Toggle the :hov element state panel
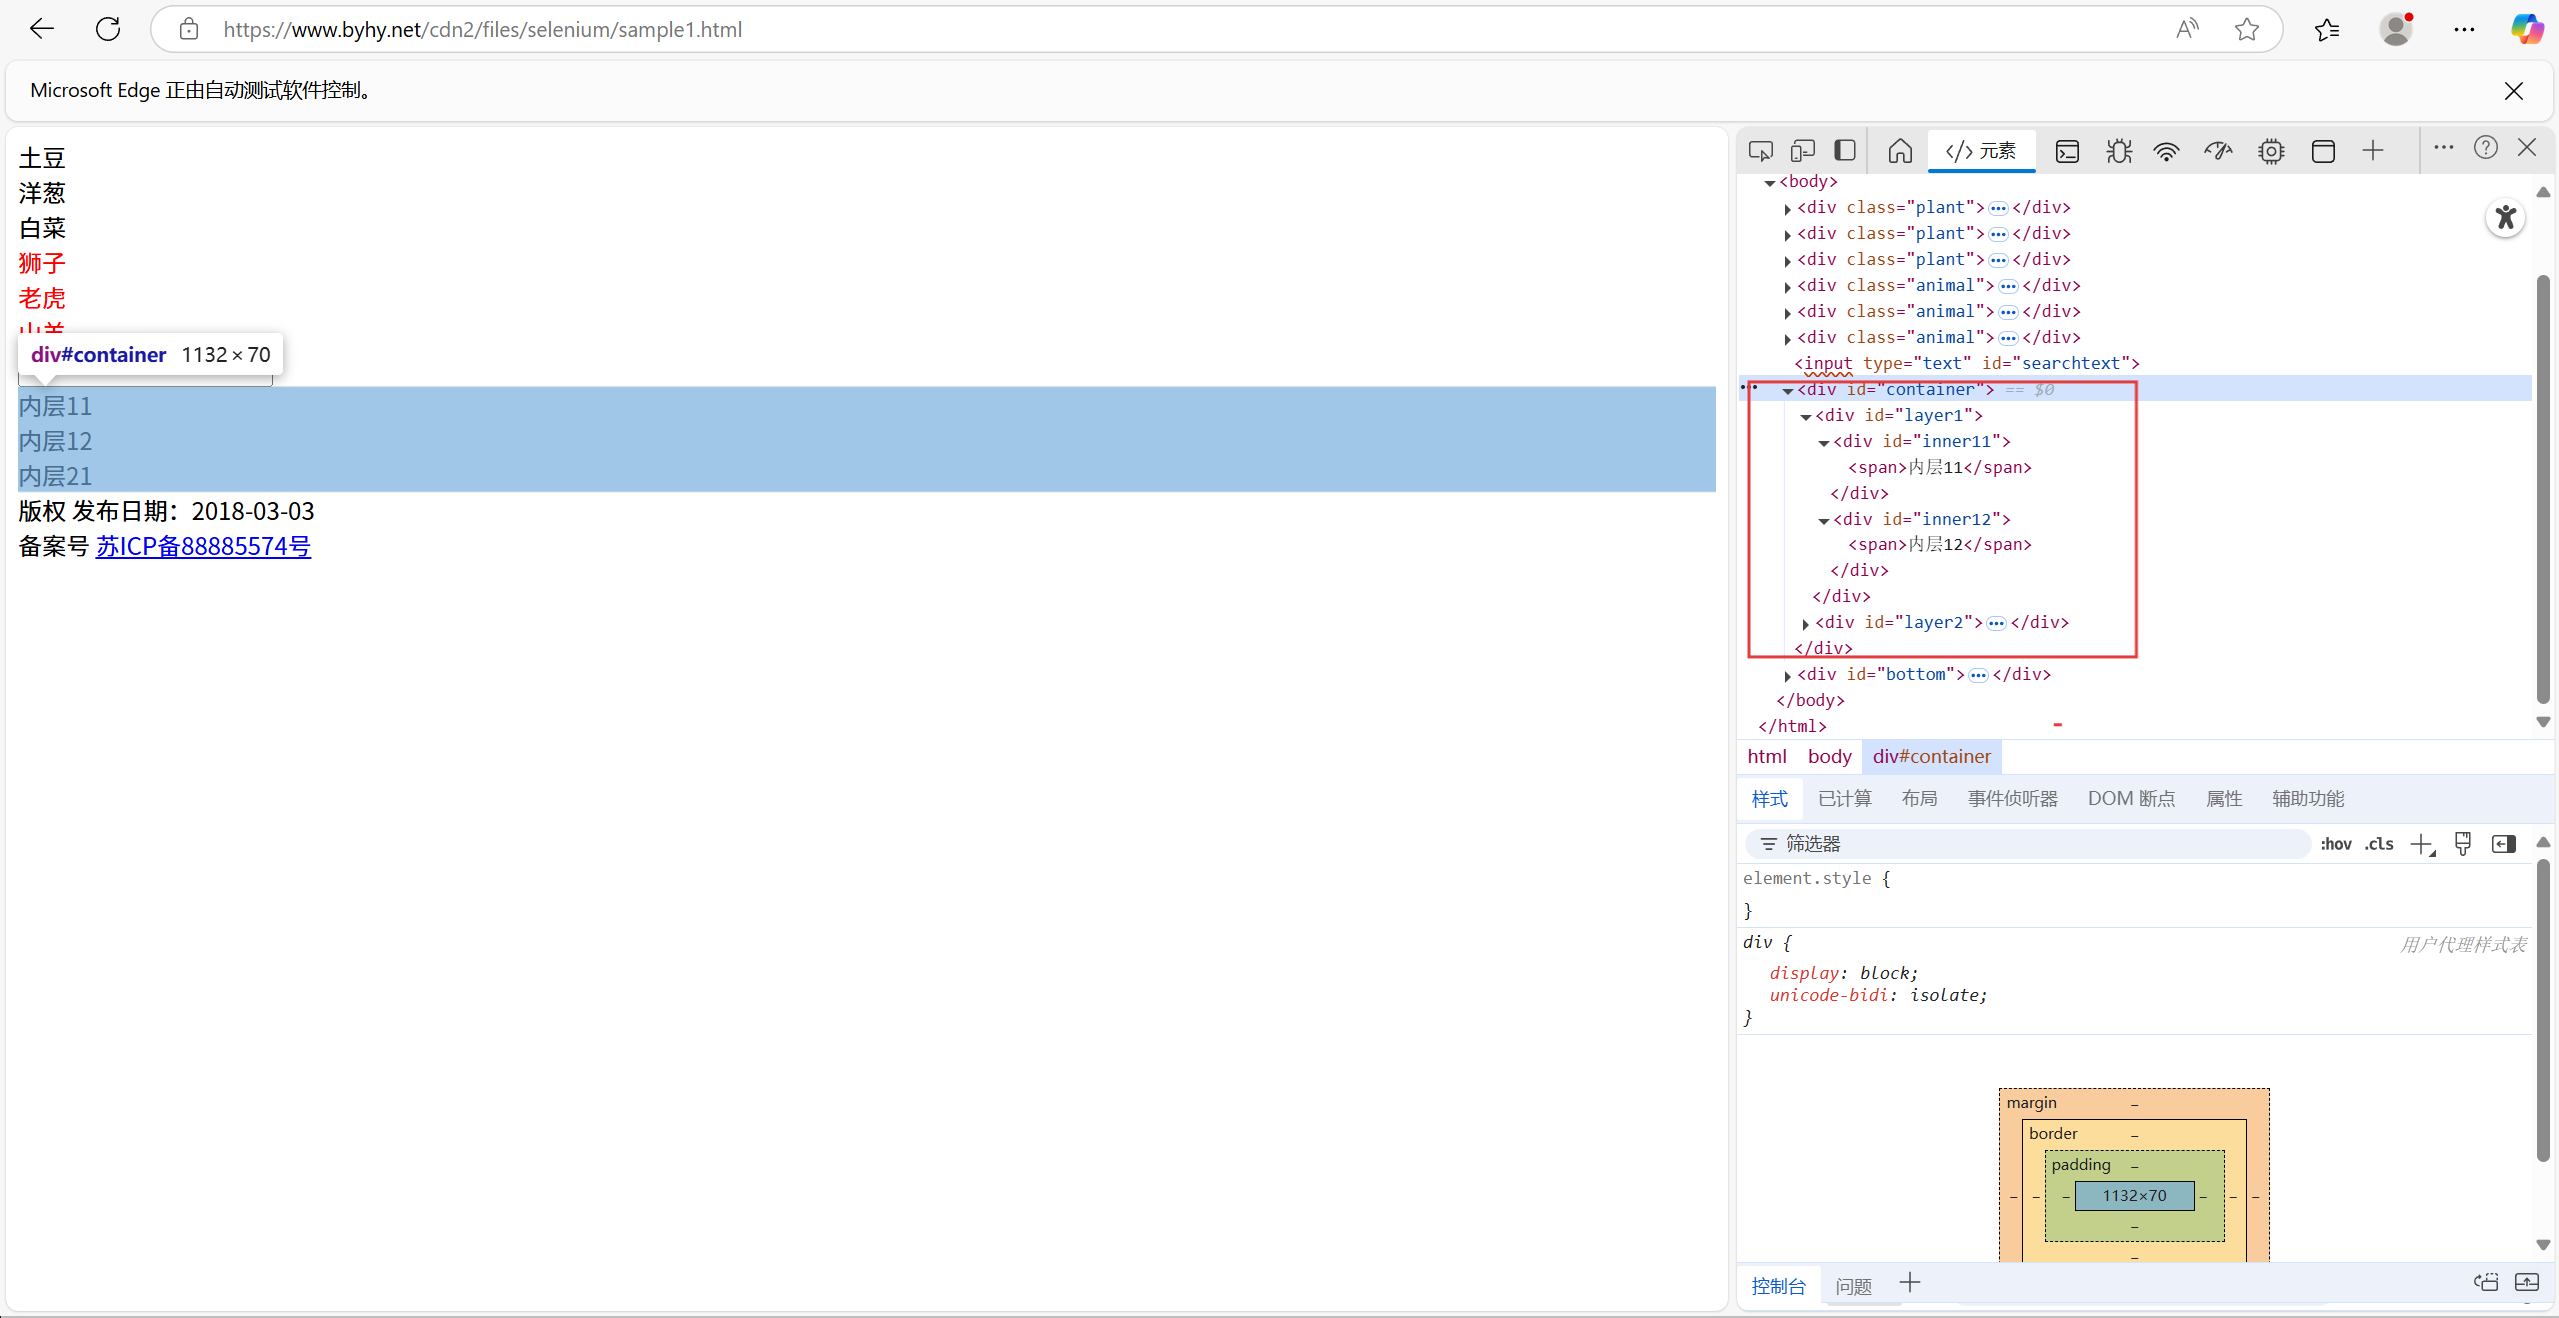Screen dimensions: 2559x1318 [2335, 844]
